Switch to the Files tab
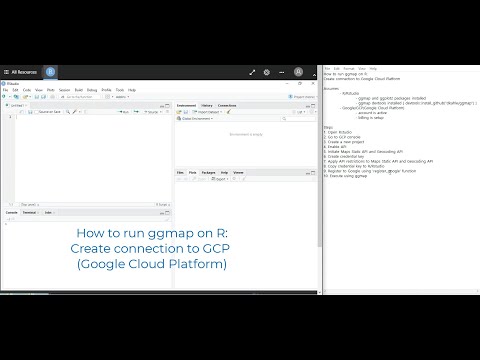The height and width of the screenshot is (360, 480). [x=180, y=173]
